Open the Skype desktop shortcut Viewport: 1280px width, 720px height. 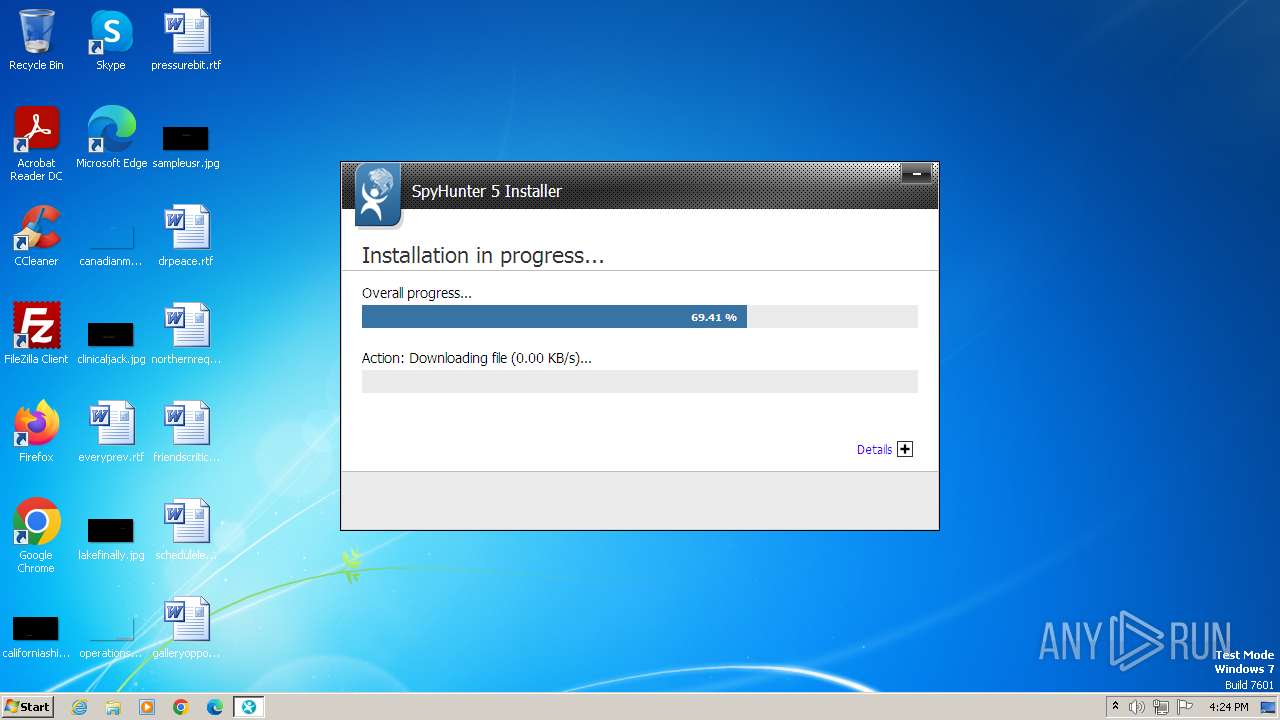pos(111,41)
